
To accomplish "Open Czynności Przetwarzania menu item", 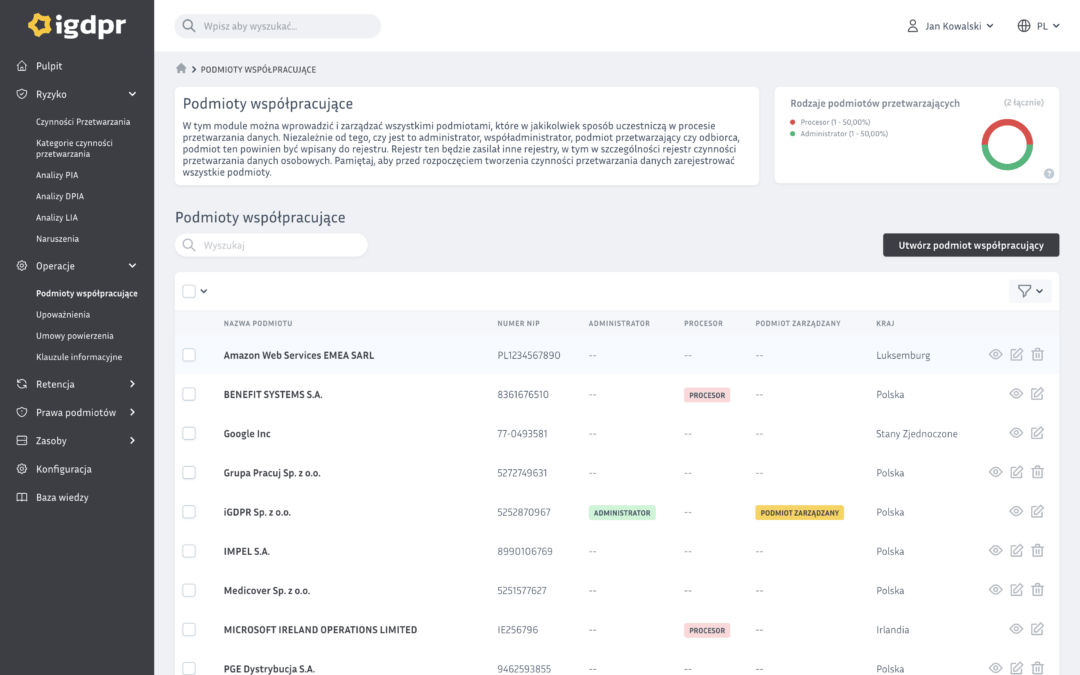I will (x=83, y=121).
